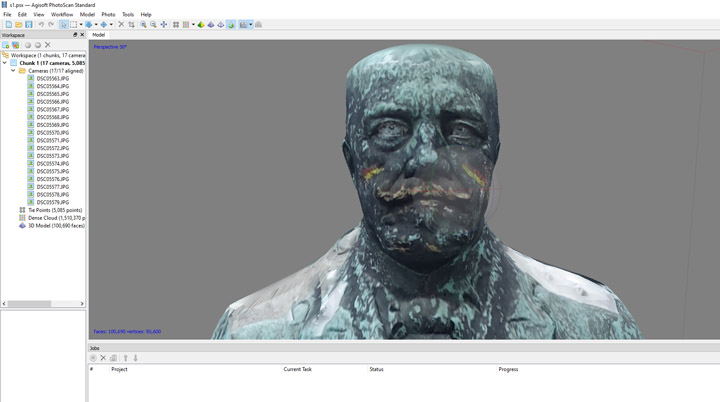Switch to solid model view
This screenshot has height=402, width=720.
point(211,24)
